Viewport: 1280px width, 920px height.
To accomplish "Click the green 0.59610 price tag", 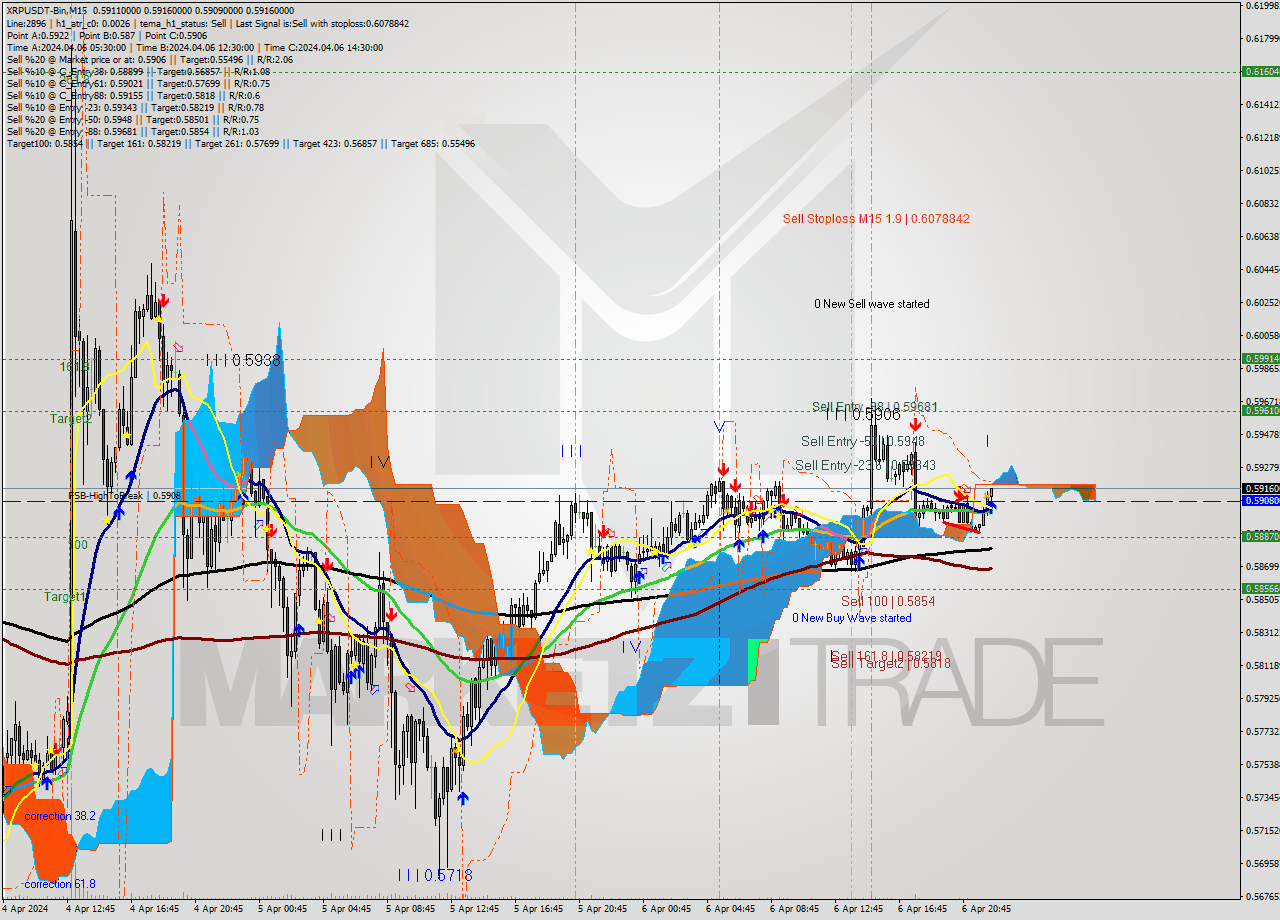I will pos(1260,410).
